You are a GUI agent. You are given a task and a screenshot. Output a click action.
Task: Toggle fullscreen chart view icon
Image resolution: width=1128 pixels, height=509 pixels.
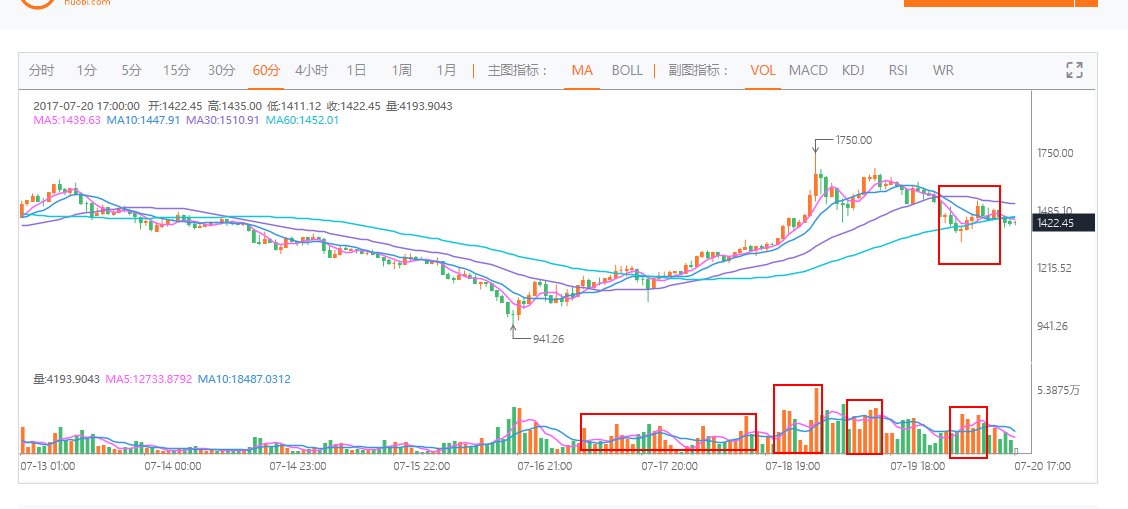pyautogui.click(x=1074, y=70)
